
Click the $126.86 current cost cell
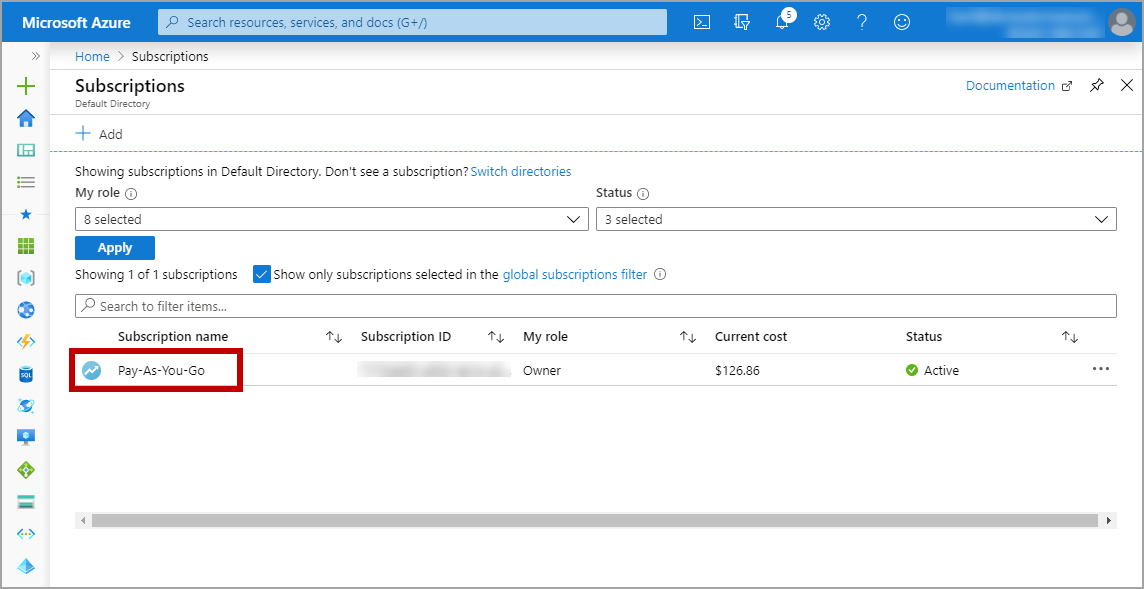click(x=737, y=370)
